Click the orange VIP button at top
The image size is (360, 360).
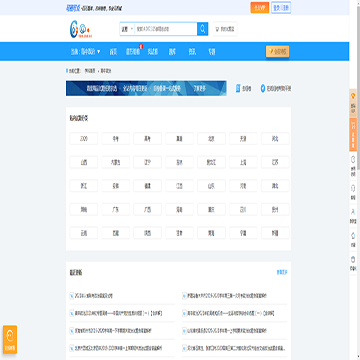[x=260, y=8]
